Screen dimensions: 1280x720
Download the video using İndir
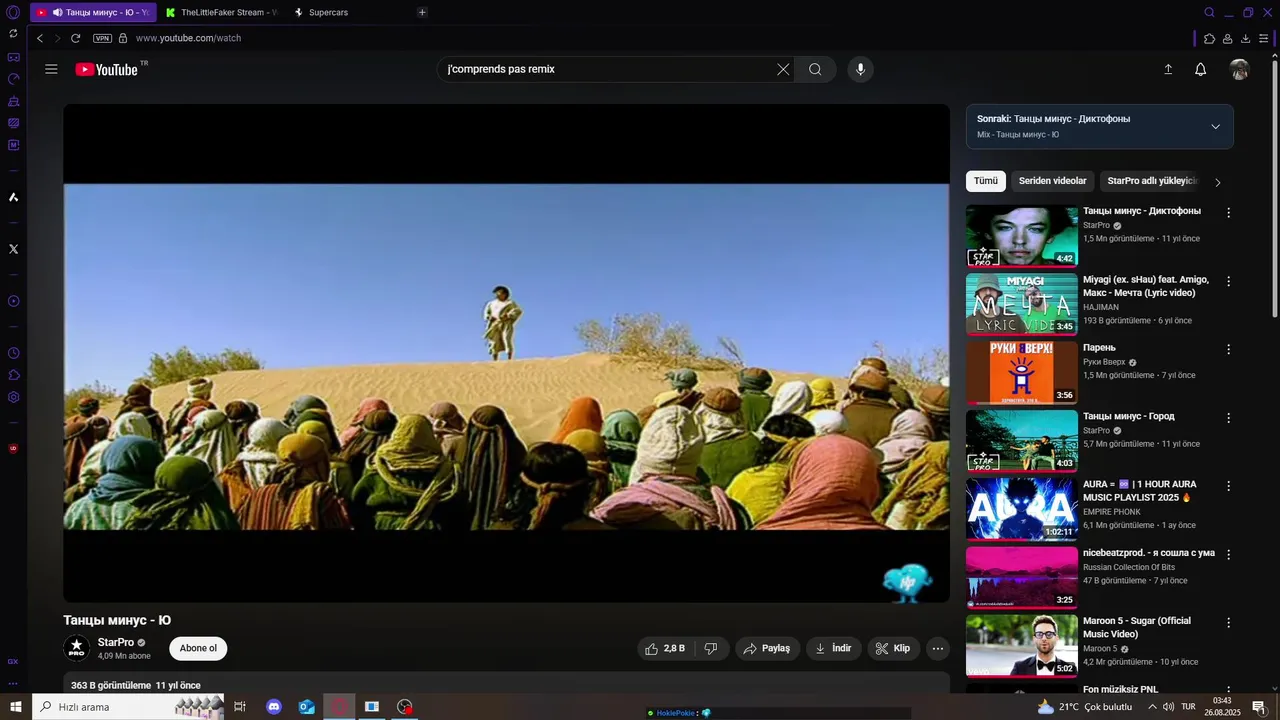point(833,648)
